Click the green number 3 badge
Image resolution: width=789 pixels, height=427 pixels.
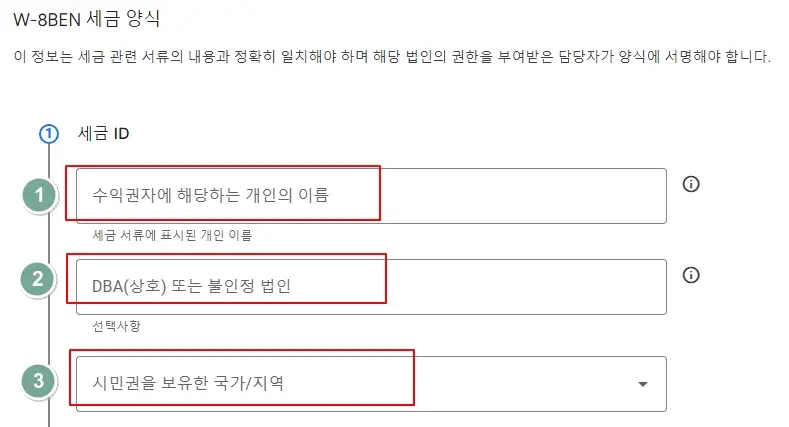(x=39, y=381)
